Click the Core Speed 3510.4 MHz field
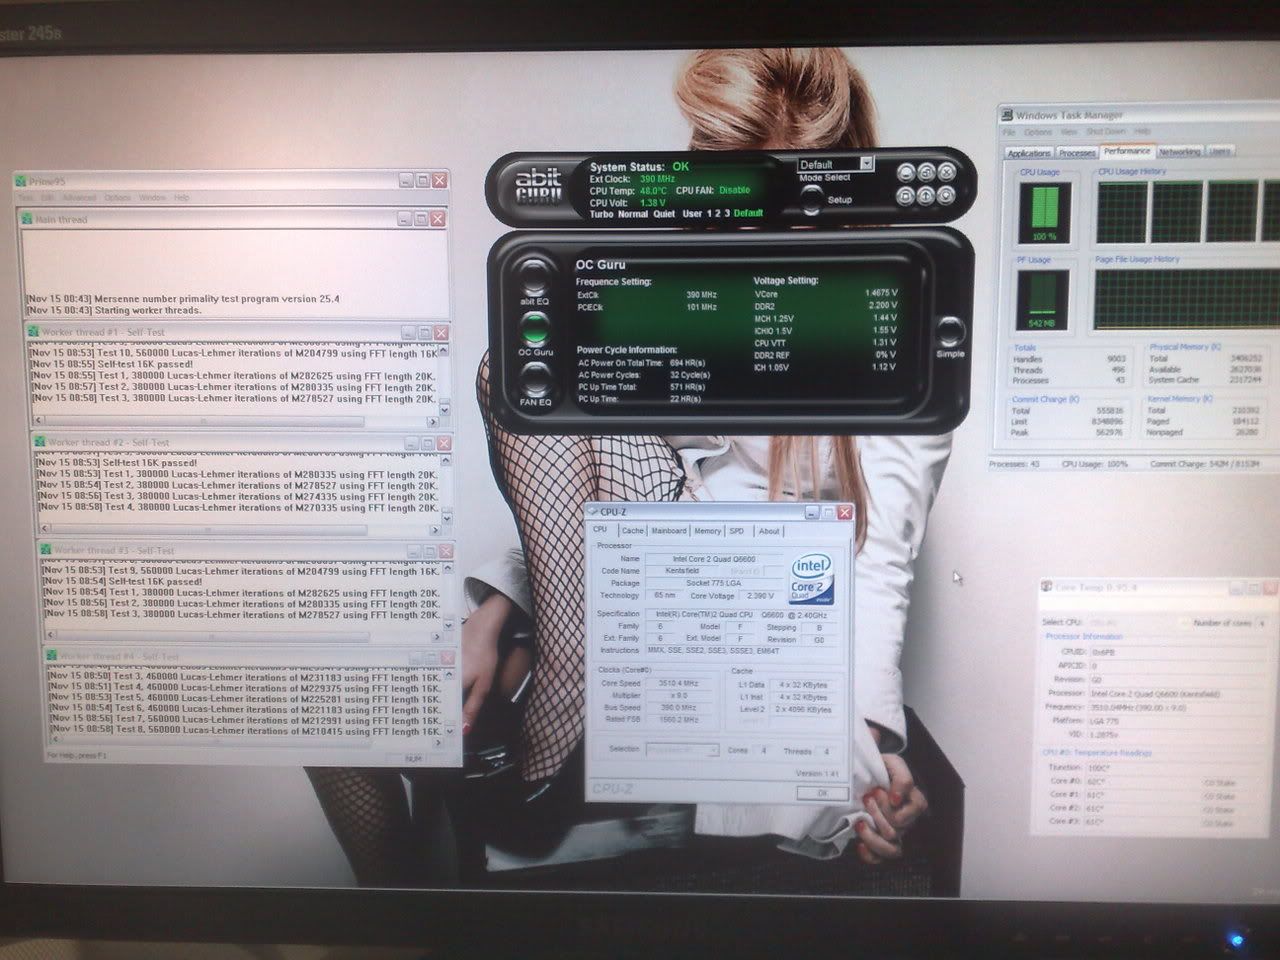Screen dimensions: 1280x960 [679, 683]
